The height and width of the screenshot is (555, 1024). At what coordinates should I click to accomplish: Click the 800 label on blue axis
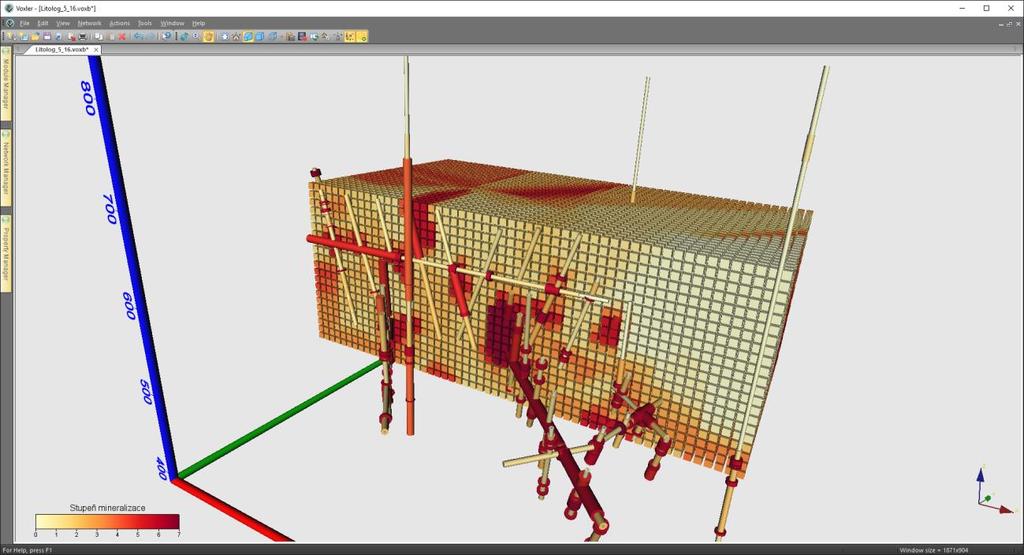click(88, 98)
